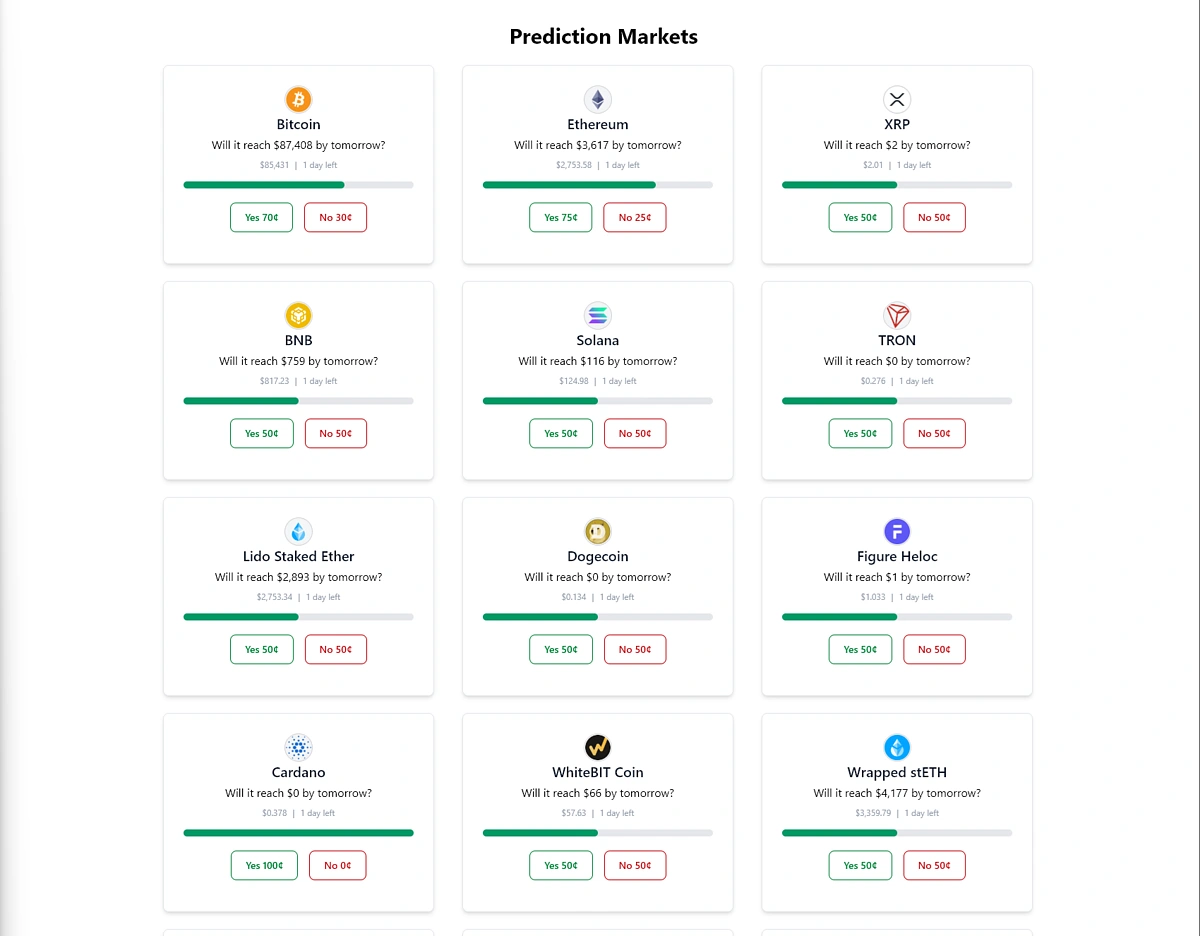Choose Yes 100¢ on Cardano
Screen dimensions: 1200x936
click(264, 865)
